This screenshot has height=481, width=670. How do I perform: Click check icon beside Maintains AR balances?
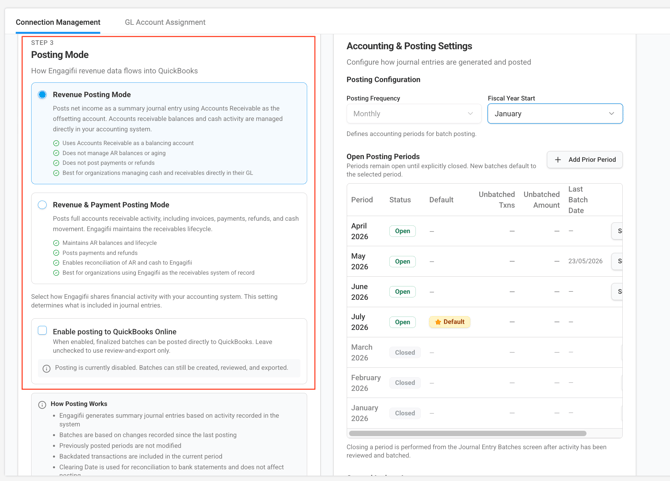click(56, 243)
